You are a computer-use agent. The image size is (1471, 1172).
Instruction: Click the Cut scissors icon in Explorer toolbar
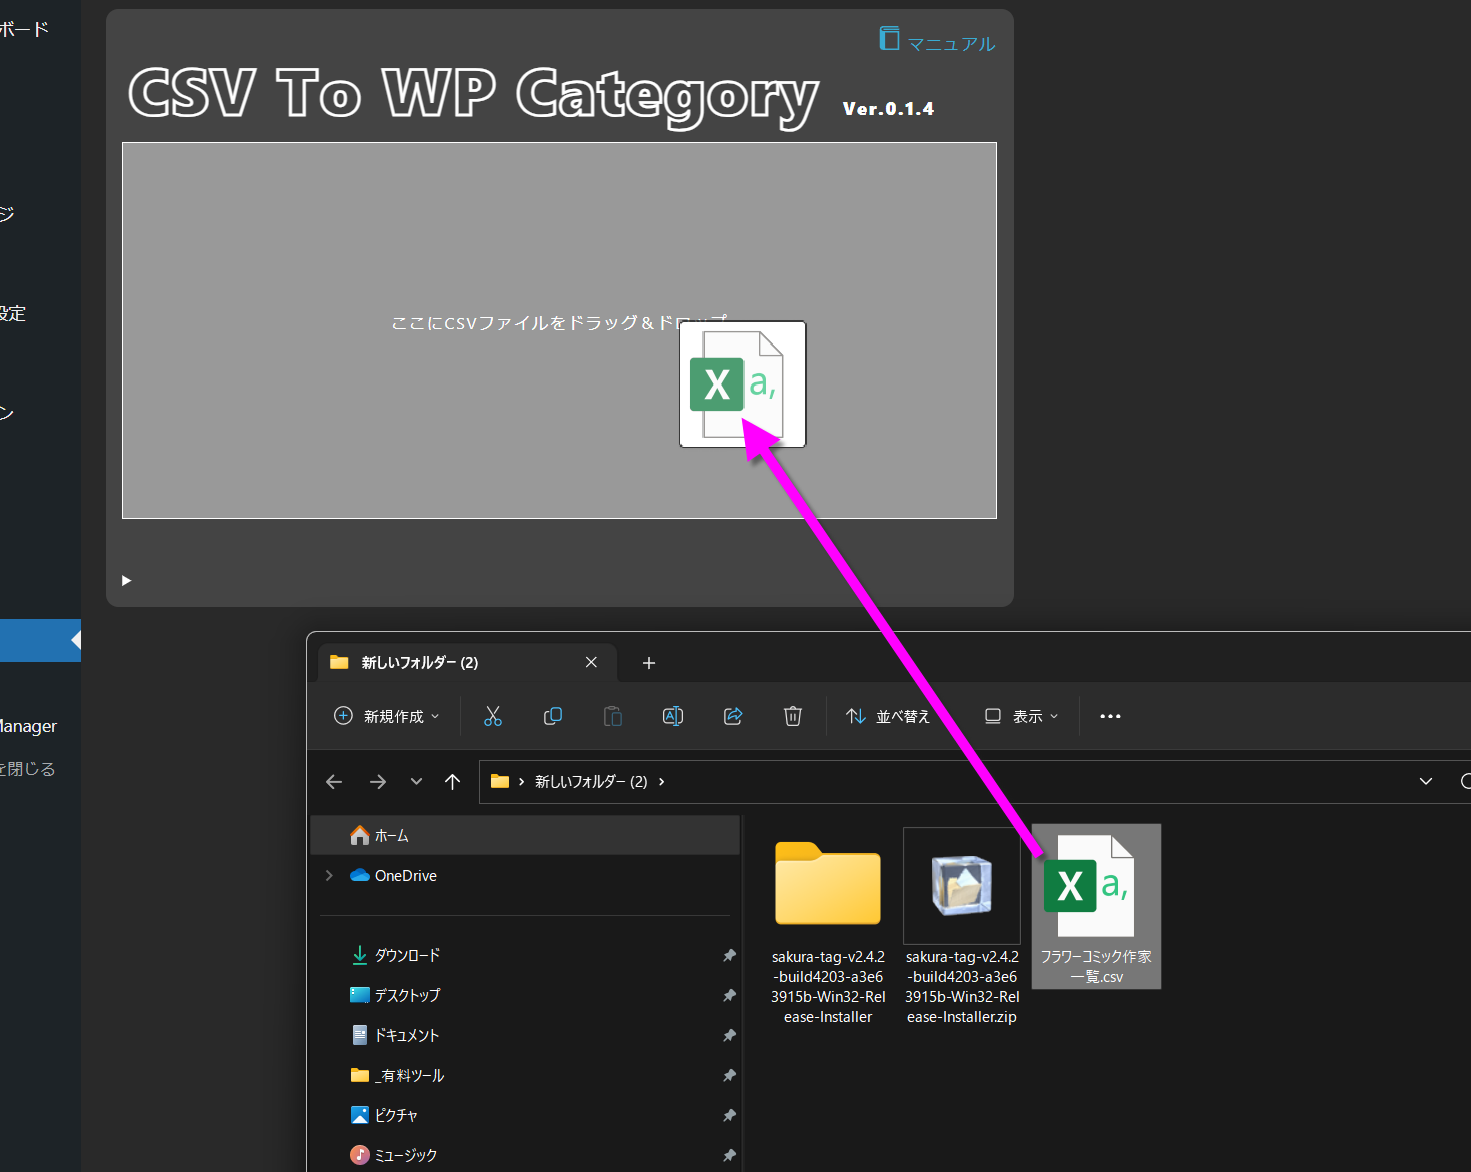coord(493,716)
